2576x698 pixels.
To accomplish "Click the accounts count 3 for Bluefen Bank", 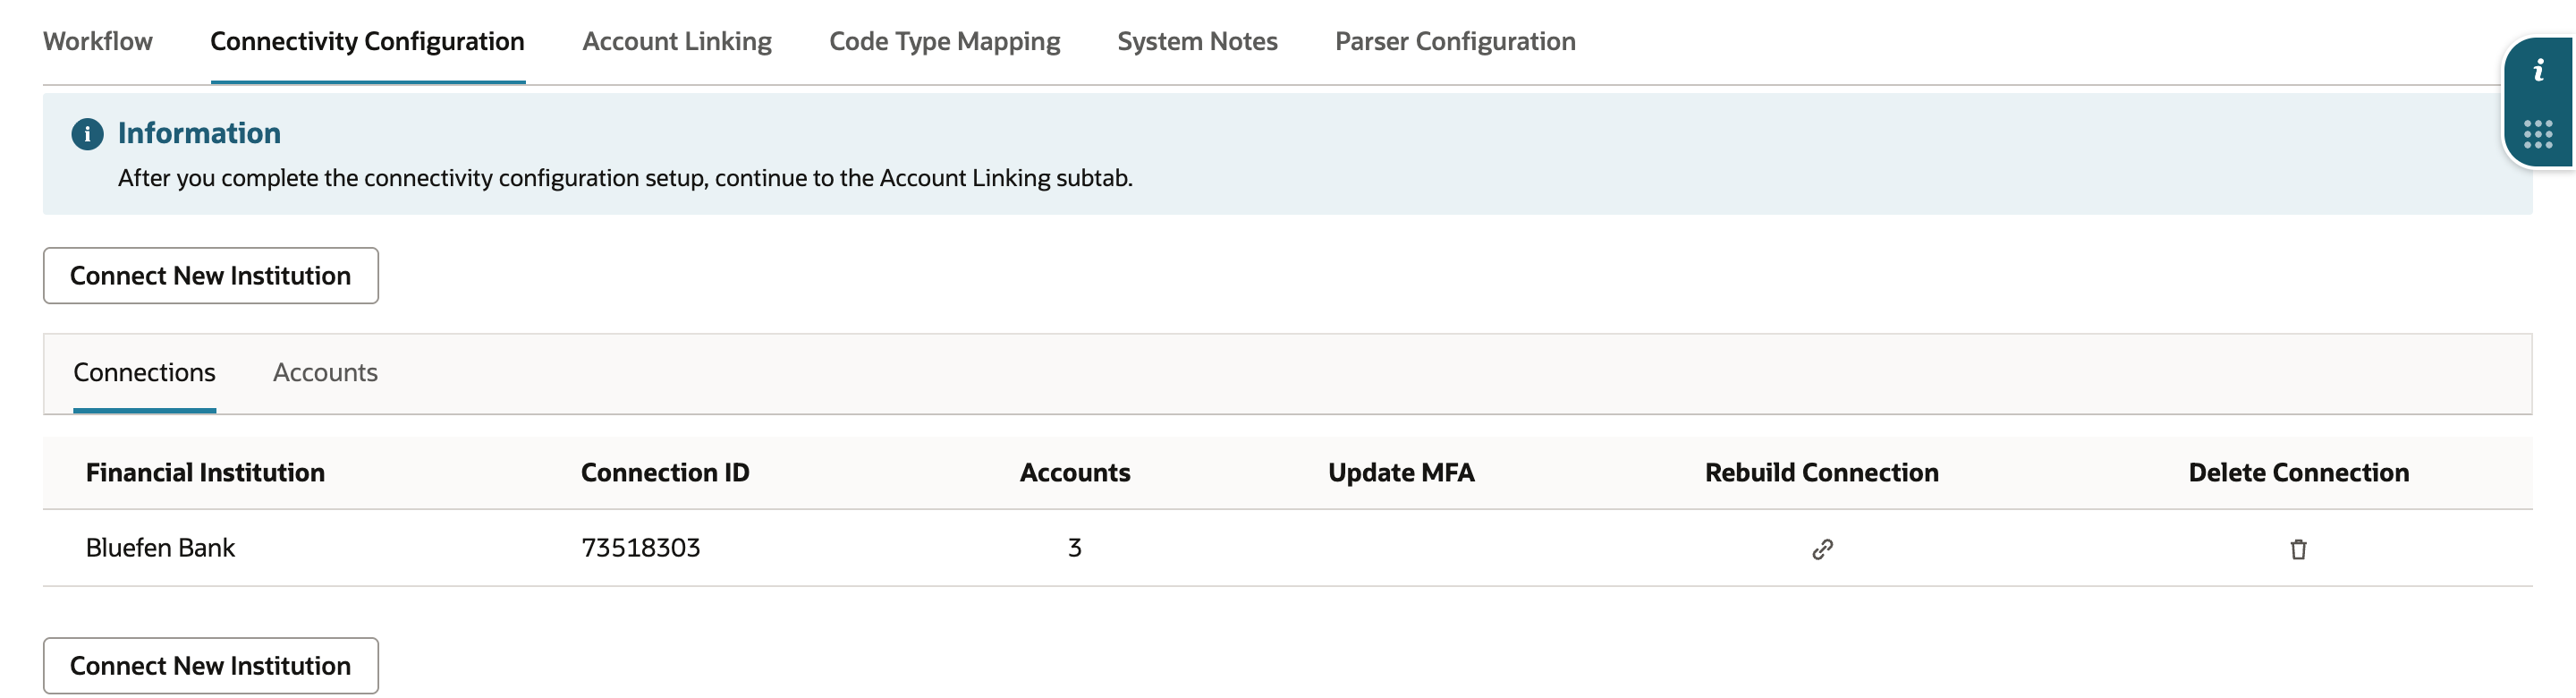I will (x=1075, y=548).
